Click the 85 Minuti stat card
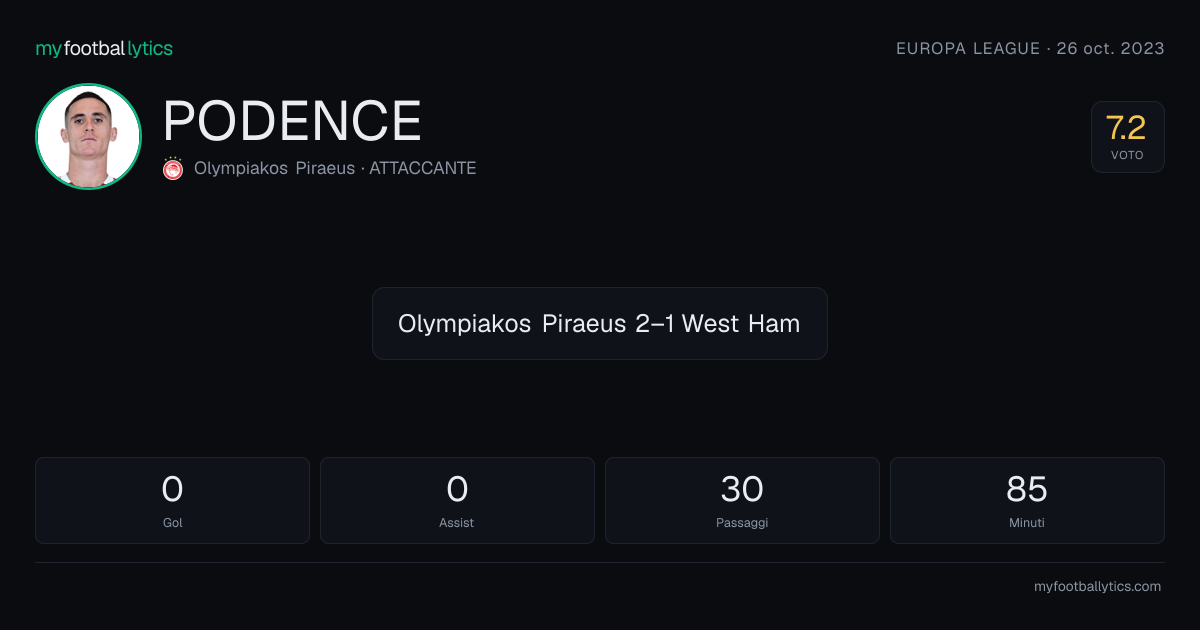Image resolution: width=1200 pixels, height=630 pixels. coord(1027,500)
